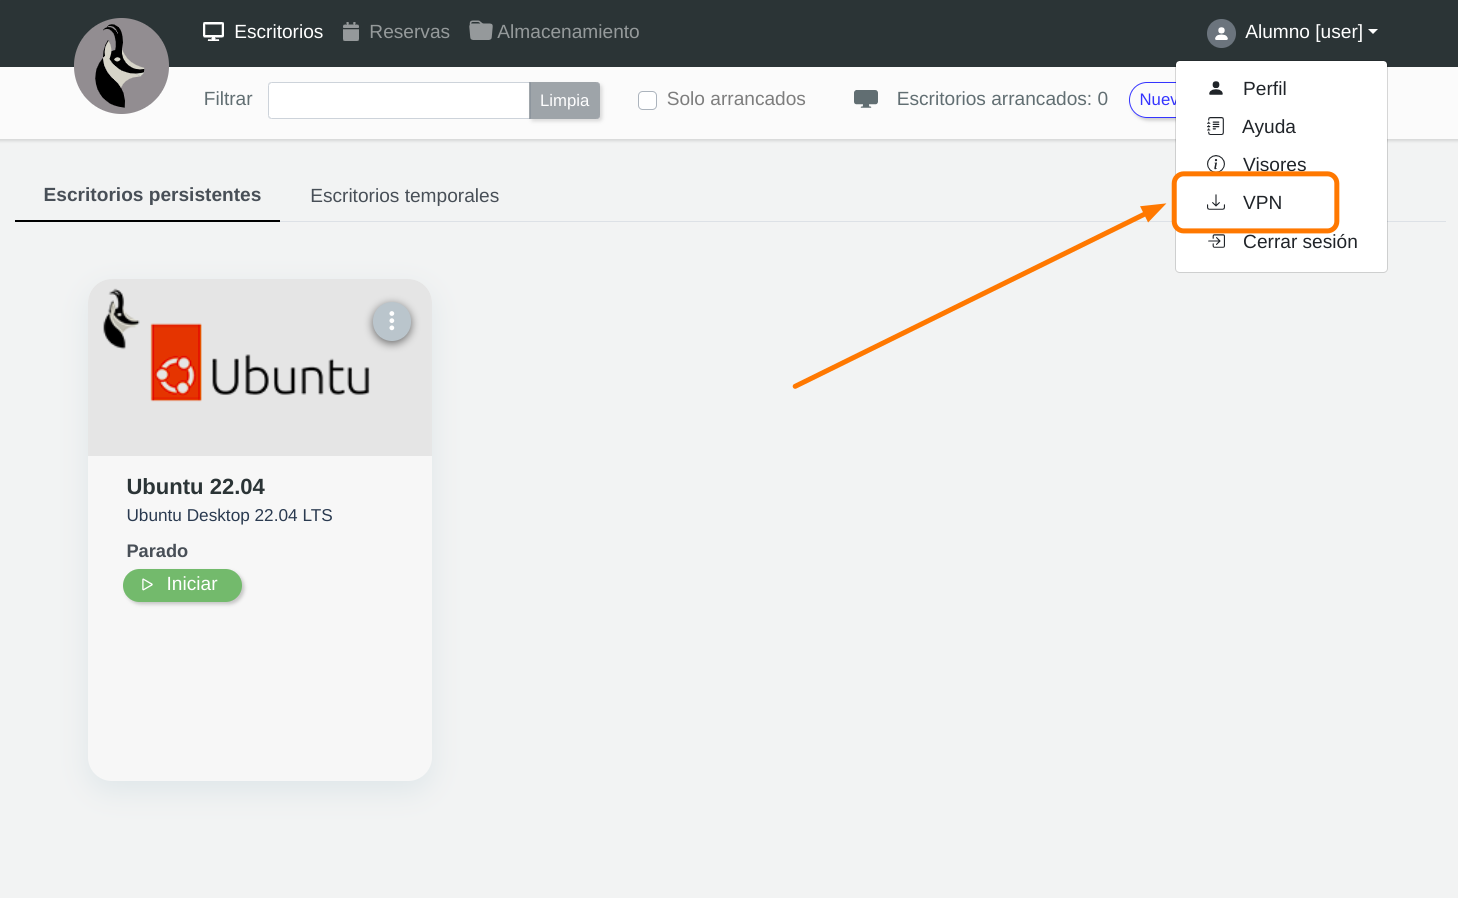
Task: Open the Reservas calendar section
Action: [x=396, y=32]
